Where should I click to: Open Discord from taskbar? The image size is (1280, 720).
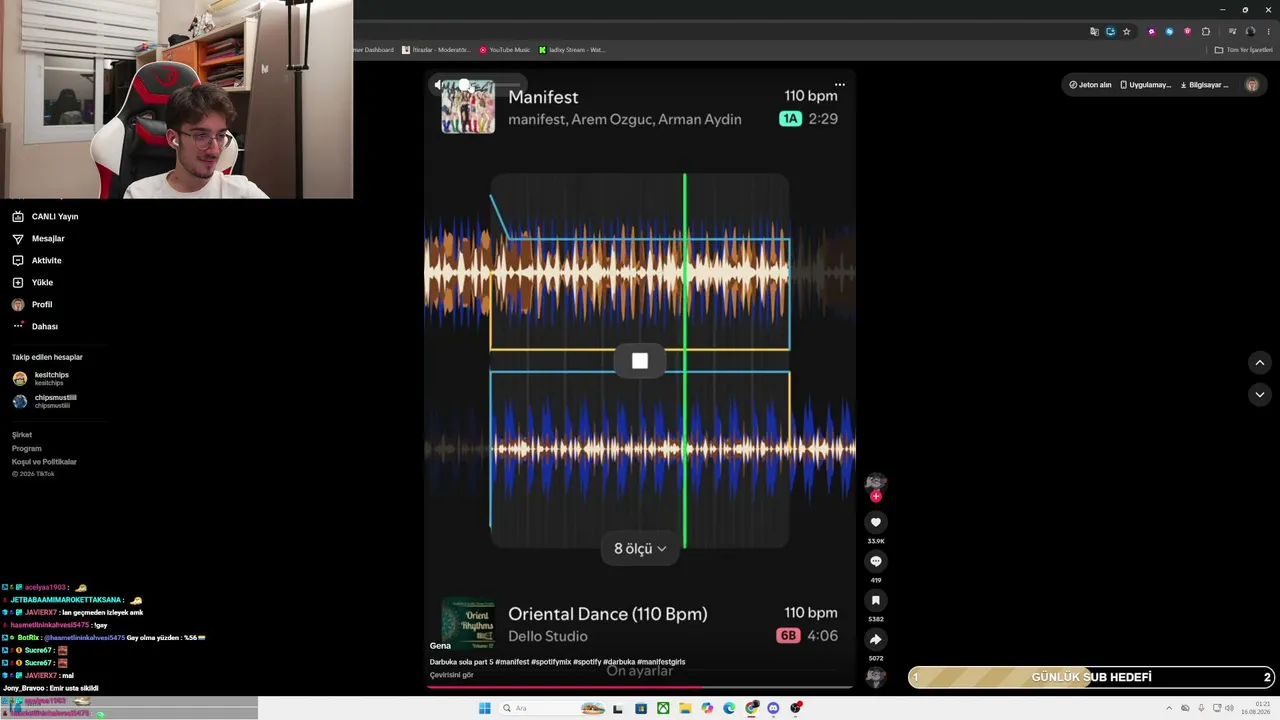(773, 708)
